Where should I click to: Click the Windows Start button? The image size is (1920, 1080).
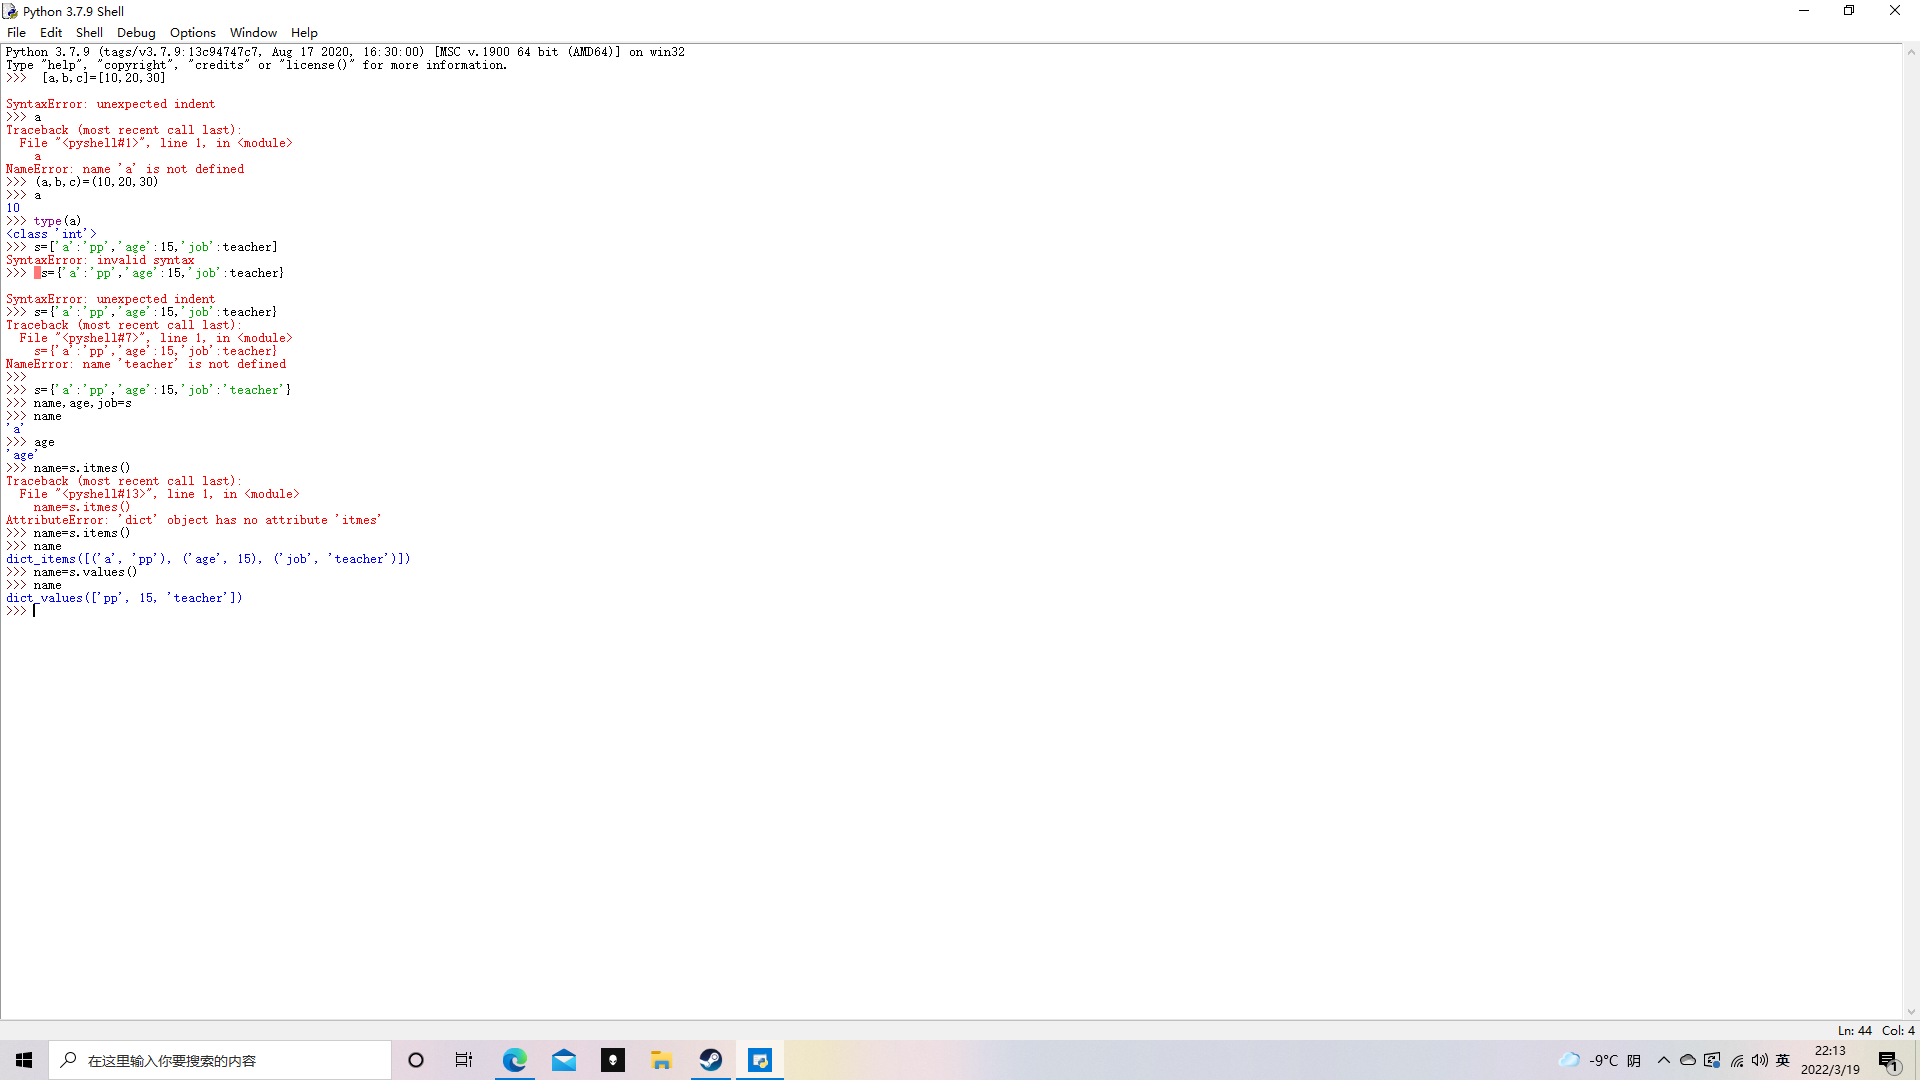(x=24, y=1060)
